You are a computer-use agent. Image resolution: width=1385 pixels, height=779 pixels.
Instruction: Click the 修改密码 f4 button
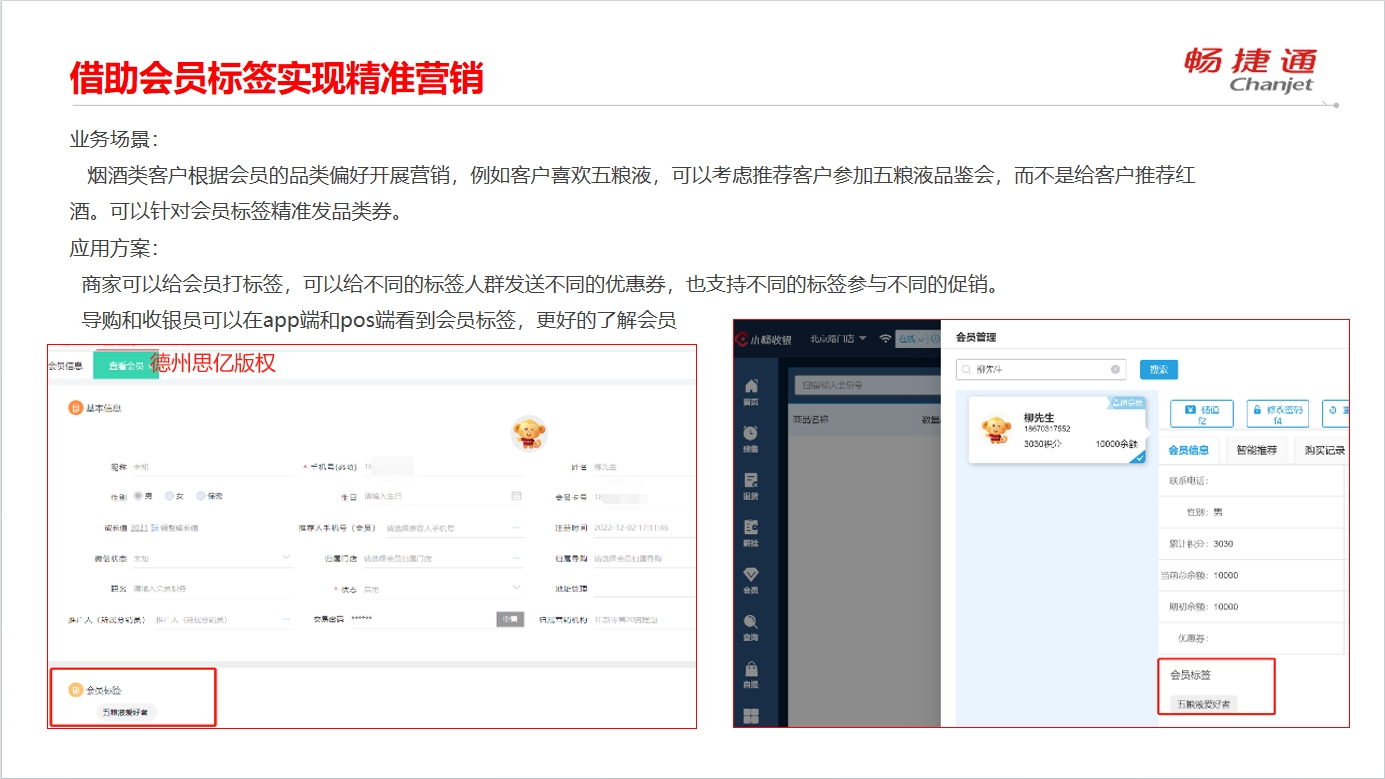pos(1277,414)
